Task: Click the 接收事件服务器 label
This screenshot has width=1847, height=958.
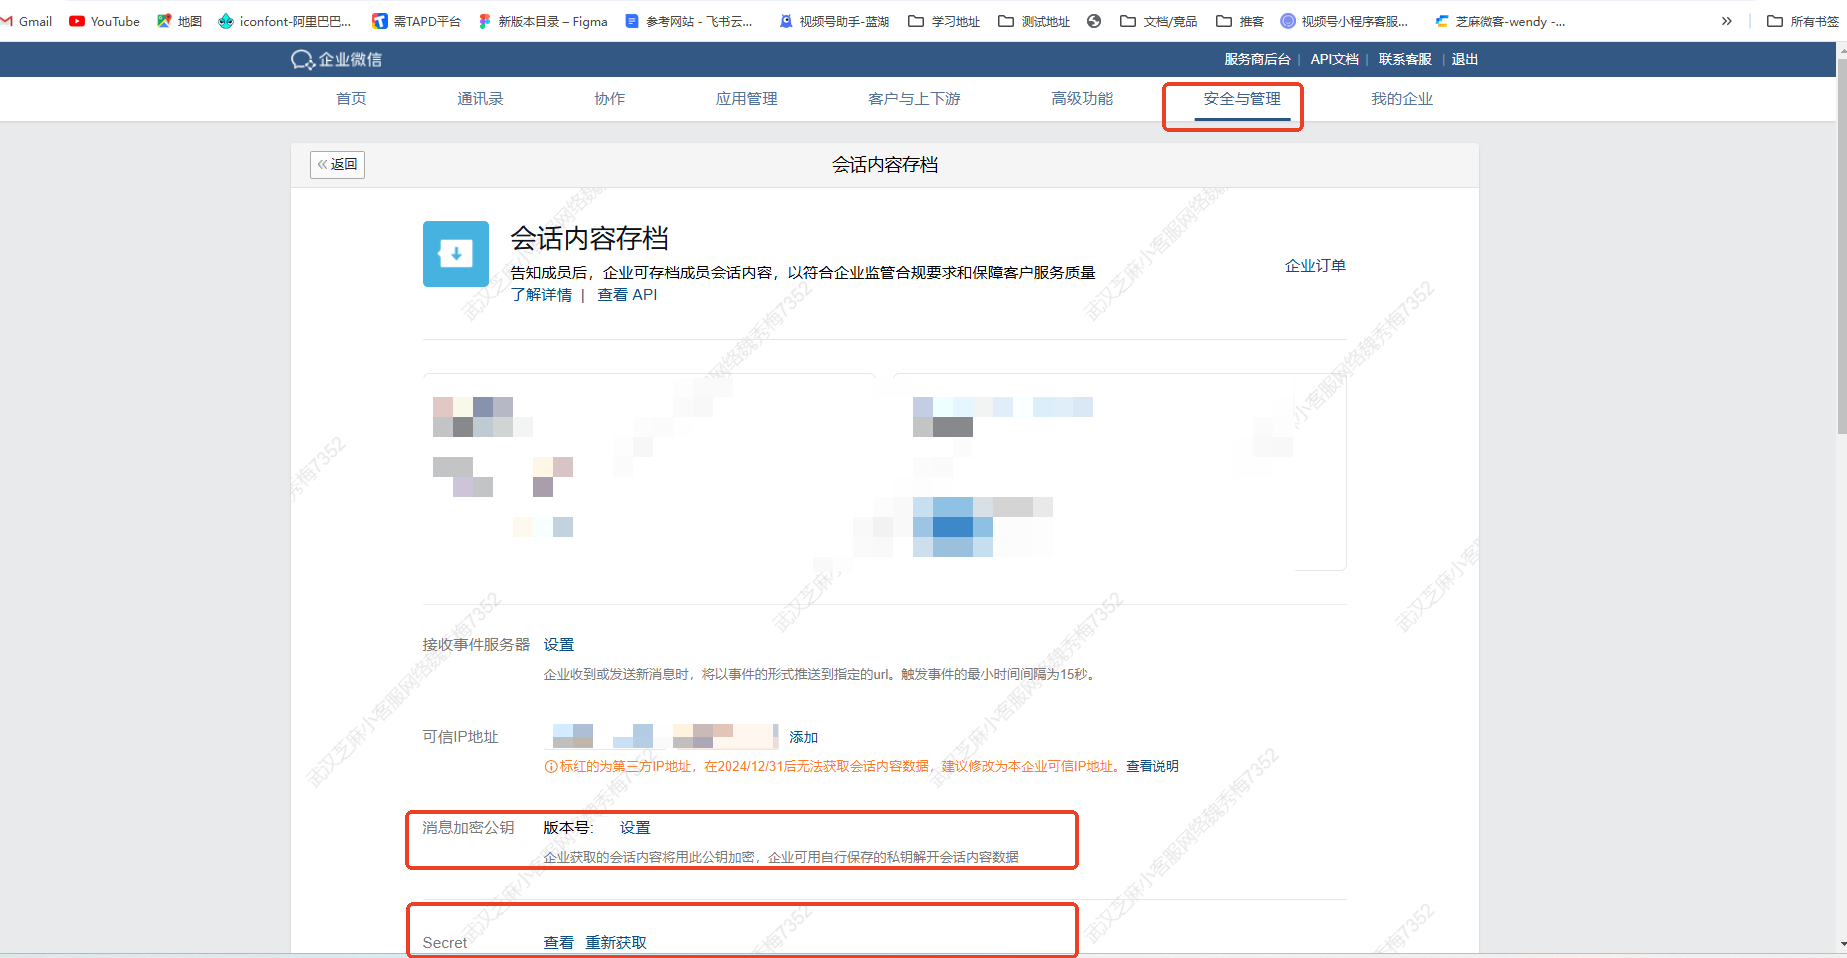Action: pos(476,644)
